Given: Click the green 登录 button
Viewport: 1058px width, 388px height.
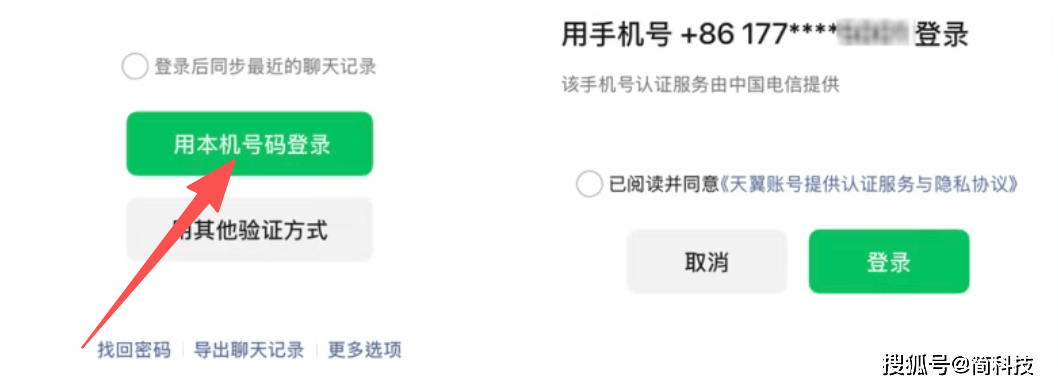Looking at the screenshot, I should tap(889, 262).
